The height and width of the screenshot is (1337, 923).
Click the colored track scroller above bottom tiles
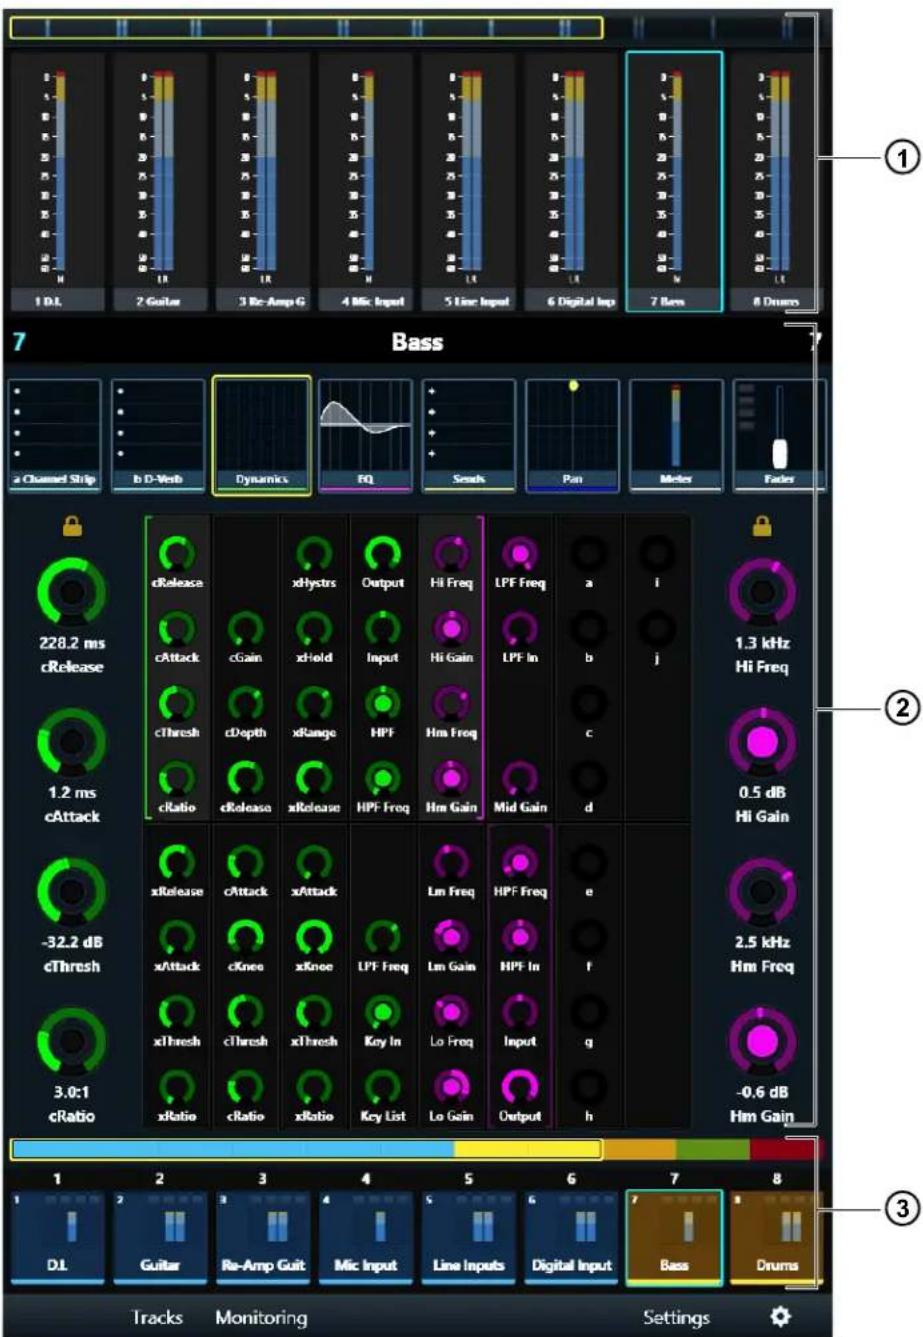coord(417,1149)
